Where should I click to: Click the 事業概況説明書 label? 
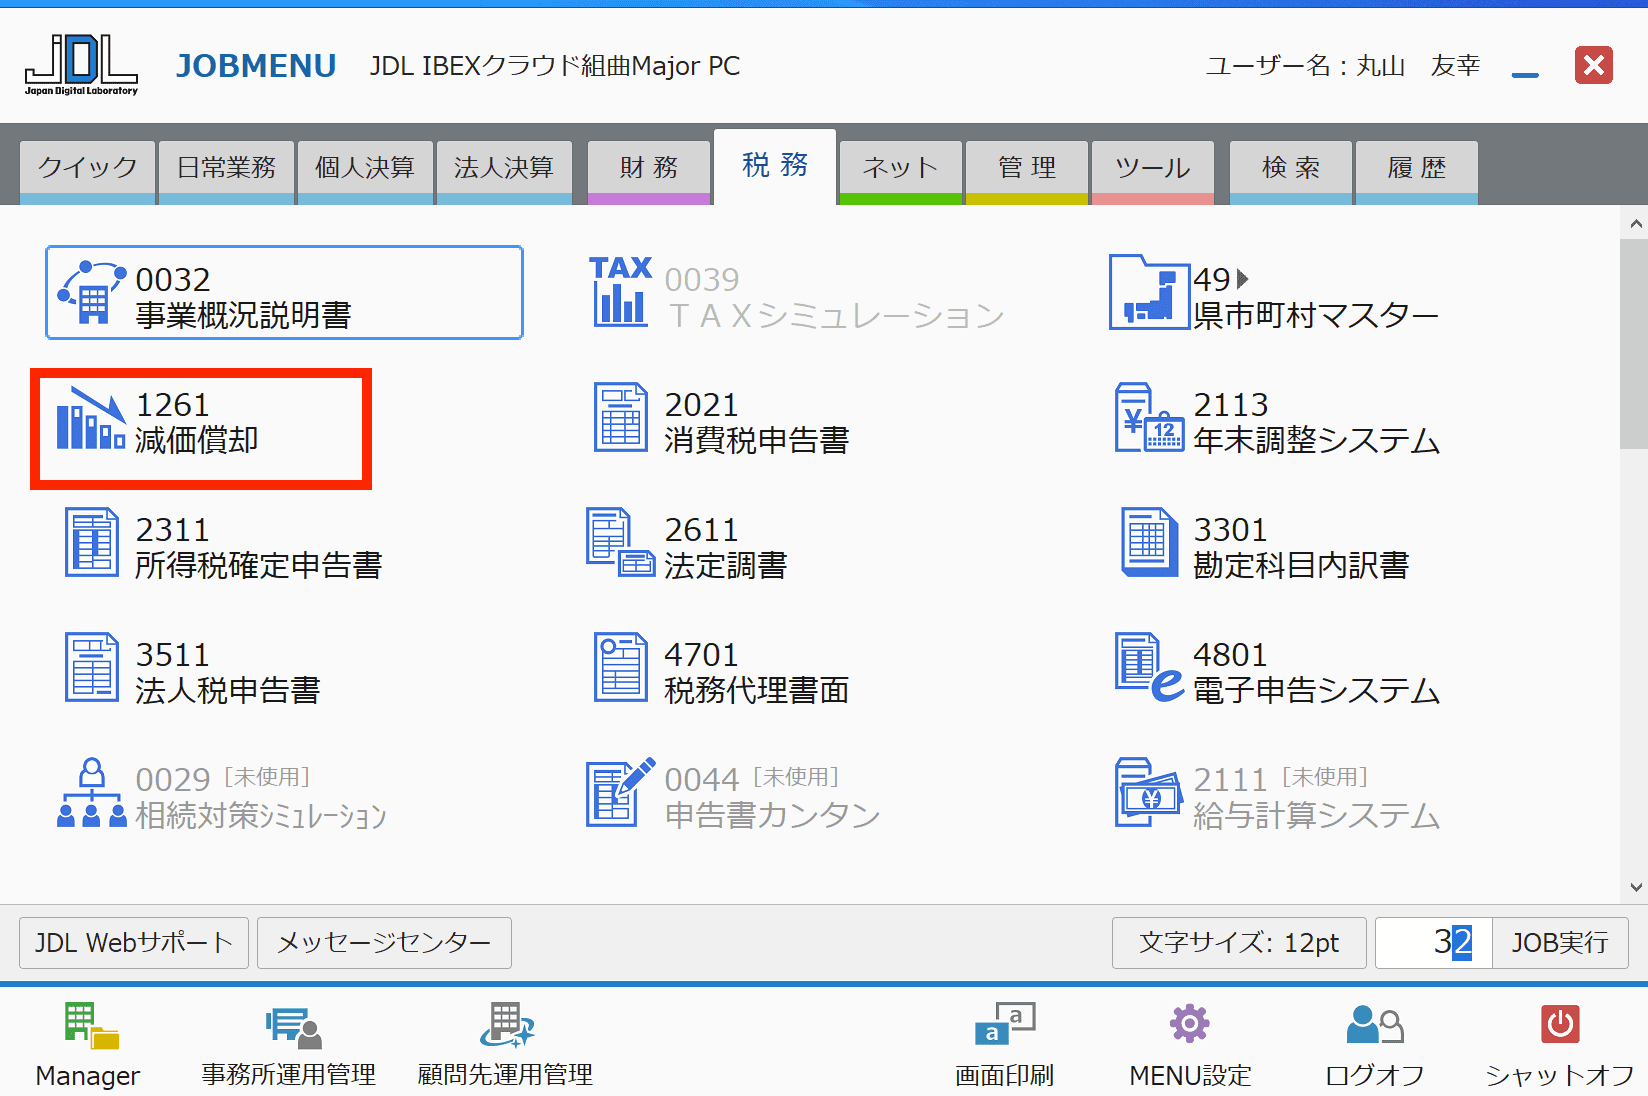pos(244,315)
